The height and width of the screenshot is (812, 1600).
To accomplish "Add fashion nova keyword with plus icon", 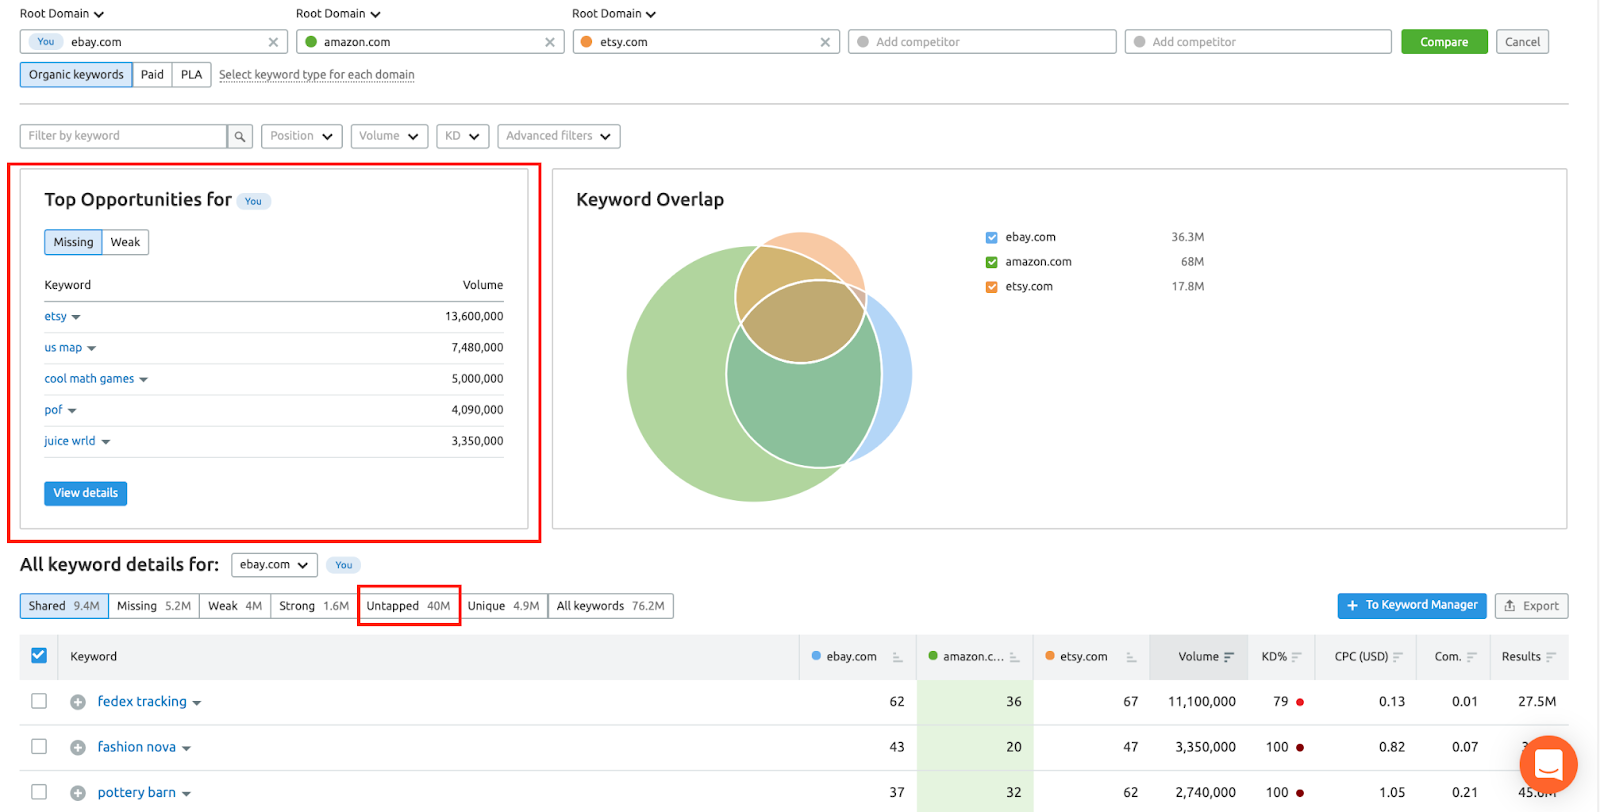I will point(78,747).
